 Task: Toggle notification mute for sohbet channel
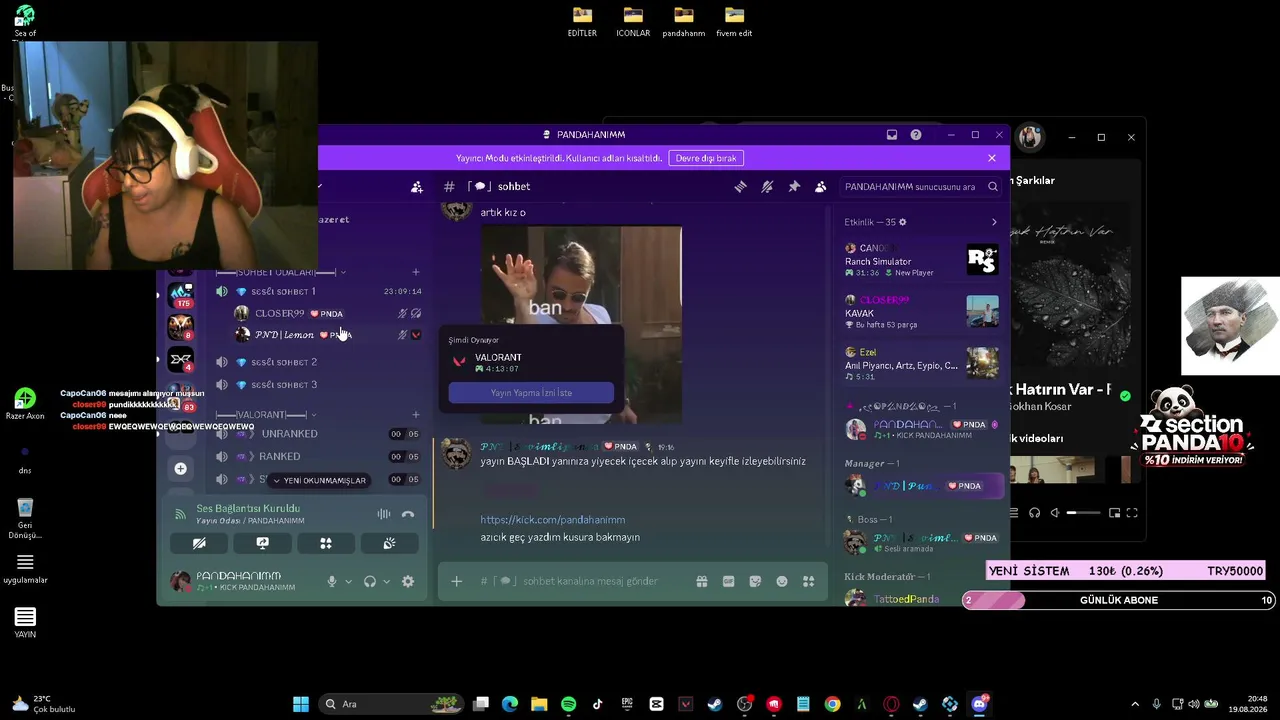coord(767,187)
